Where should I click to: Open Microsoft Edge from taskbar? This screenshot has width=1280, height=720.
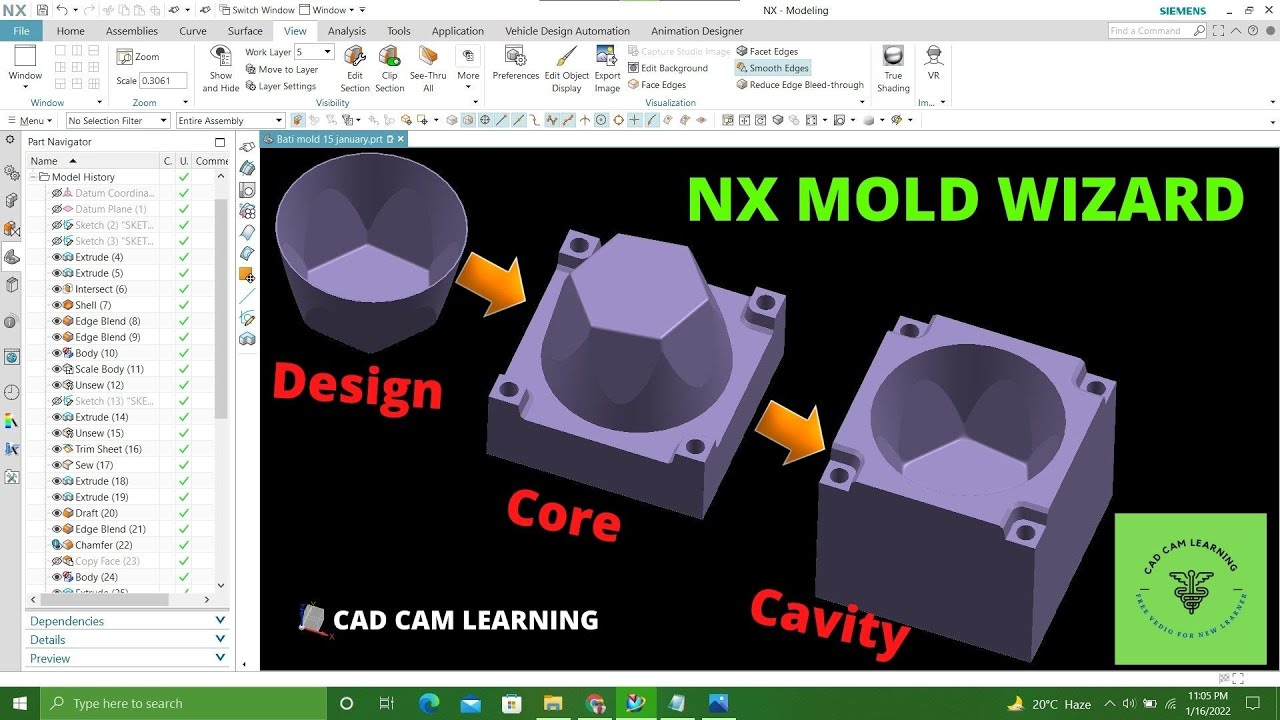pos(429,703)
